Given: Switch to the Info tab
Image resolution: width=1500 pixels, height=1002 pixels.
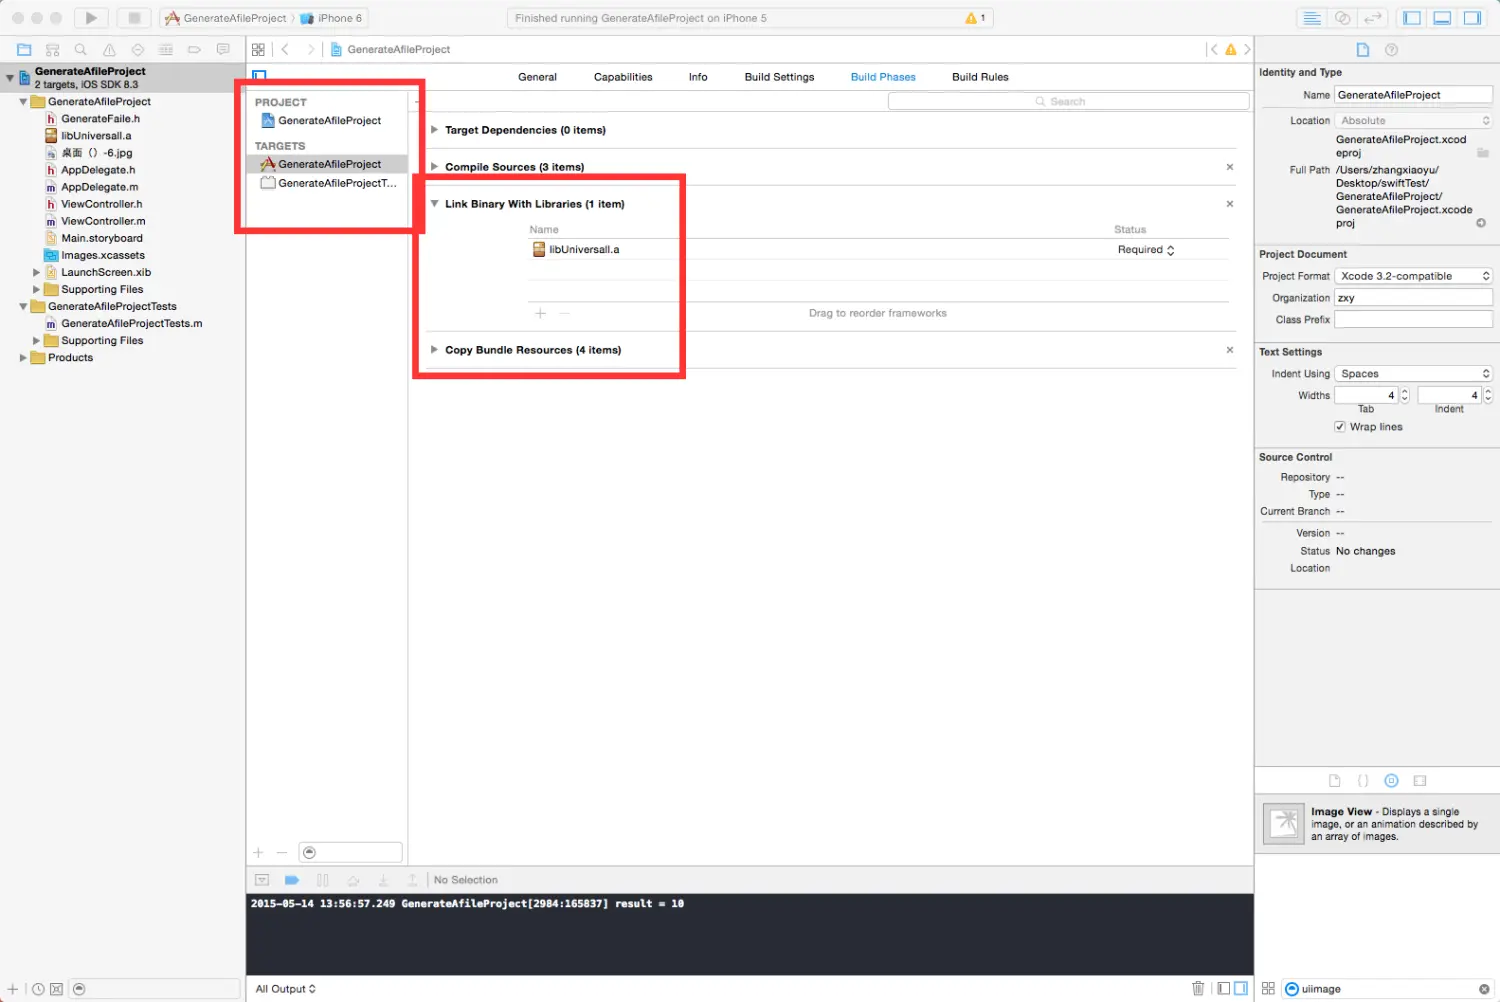Looking at the screenshot, I should tap(698, 77).
